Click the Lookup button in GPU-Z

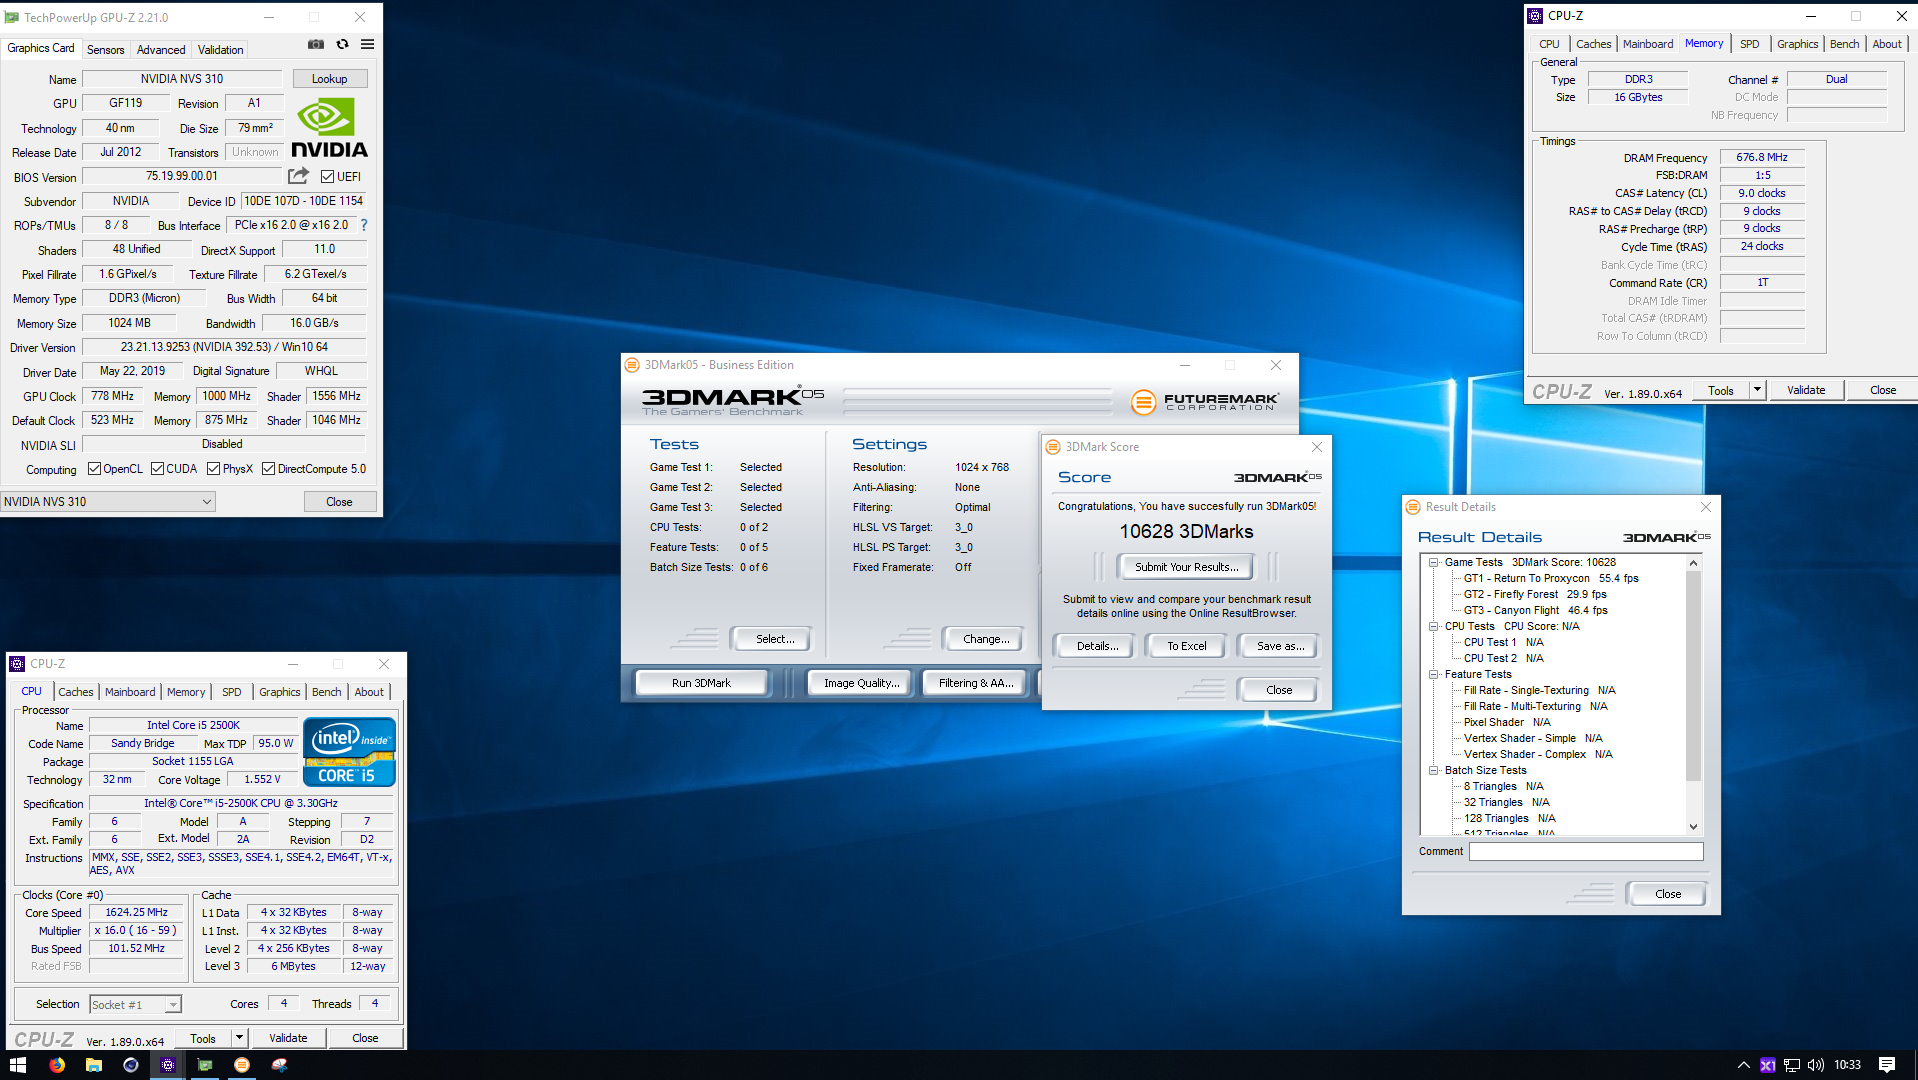coord(329,79)
